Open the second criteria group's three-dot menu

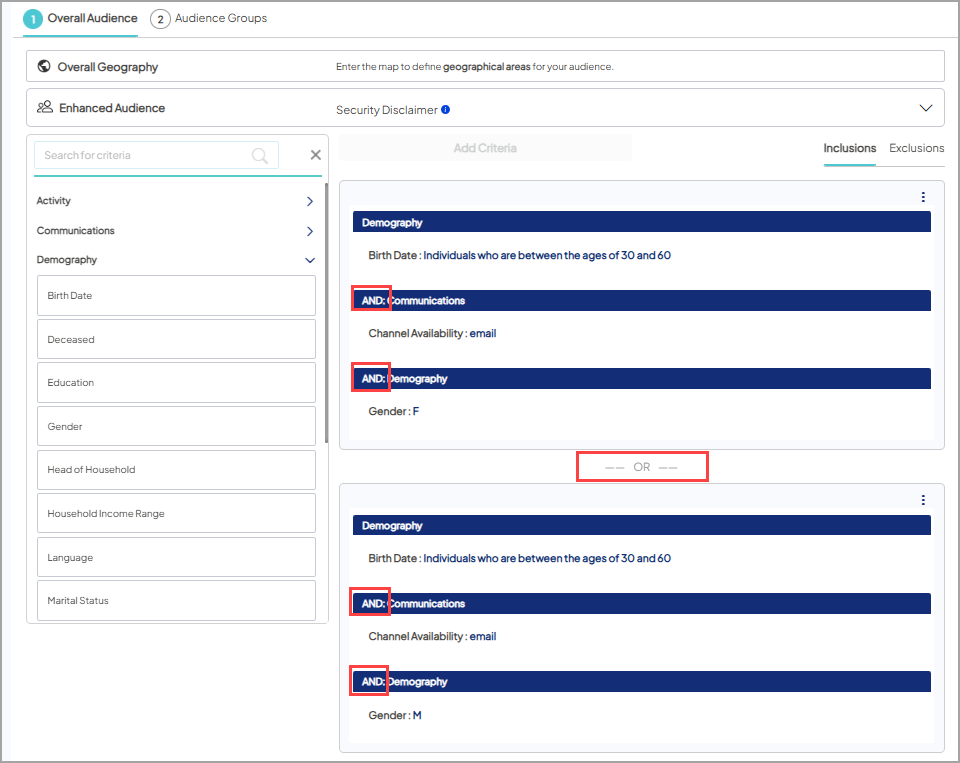coord(923,500)
